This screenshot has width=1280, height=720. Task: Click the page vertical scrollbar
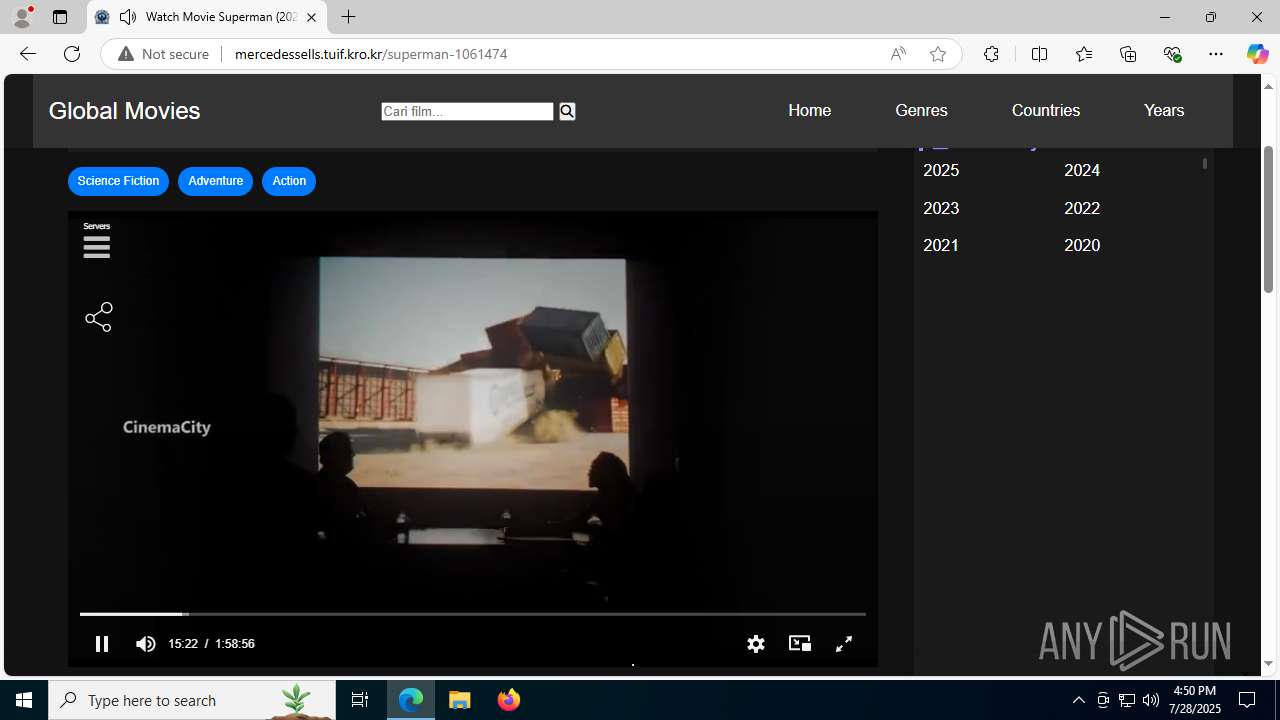(1268, 220)
